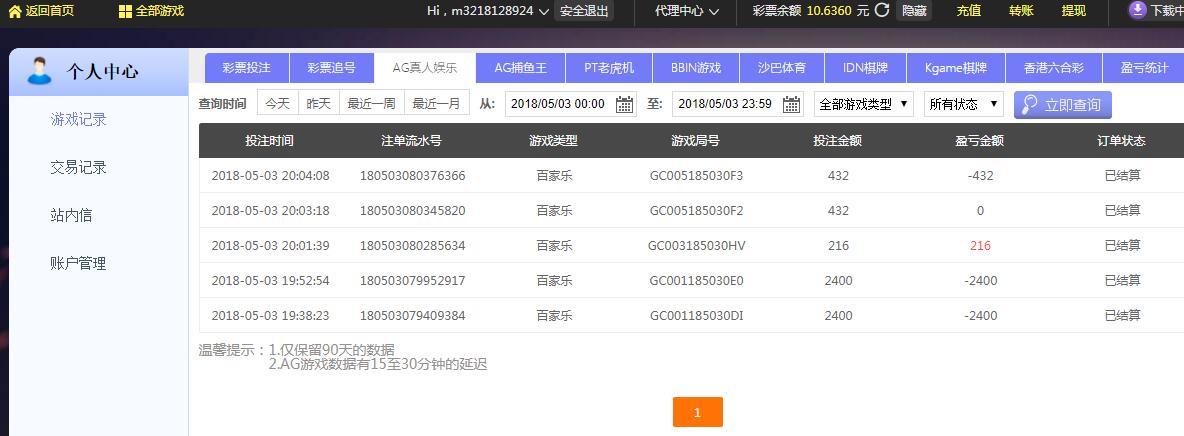Click the 安全退出 logout button
Viewport: 1184px width, 436px height.
point(584,11)
